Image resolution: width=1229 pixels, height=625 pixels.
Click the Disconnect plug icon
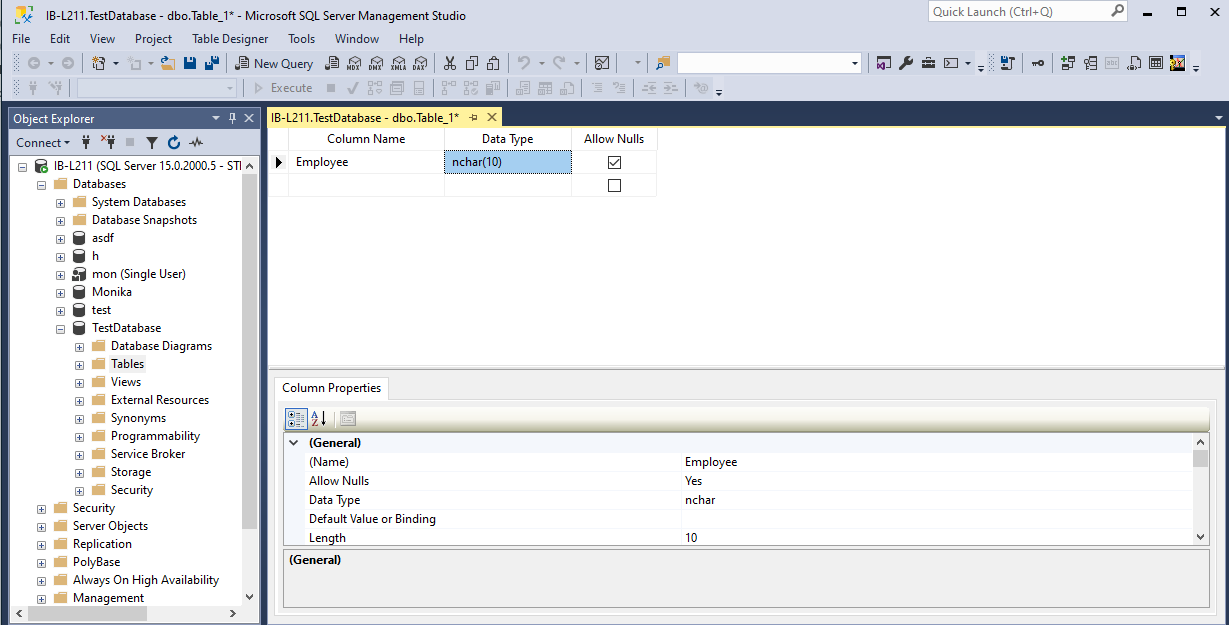click(108, 142)
